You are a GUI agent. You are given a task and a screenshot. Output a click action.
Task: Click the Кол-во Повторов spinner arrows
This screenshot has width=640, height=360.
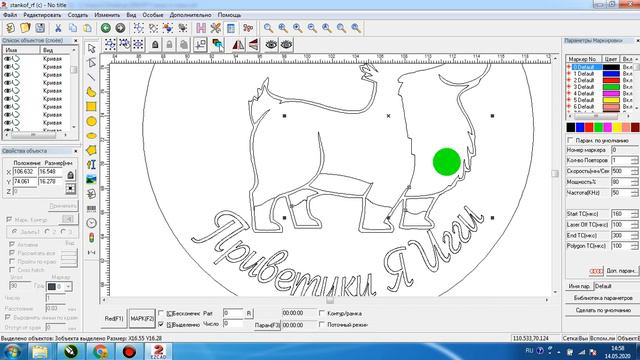[x=634, y=160]
